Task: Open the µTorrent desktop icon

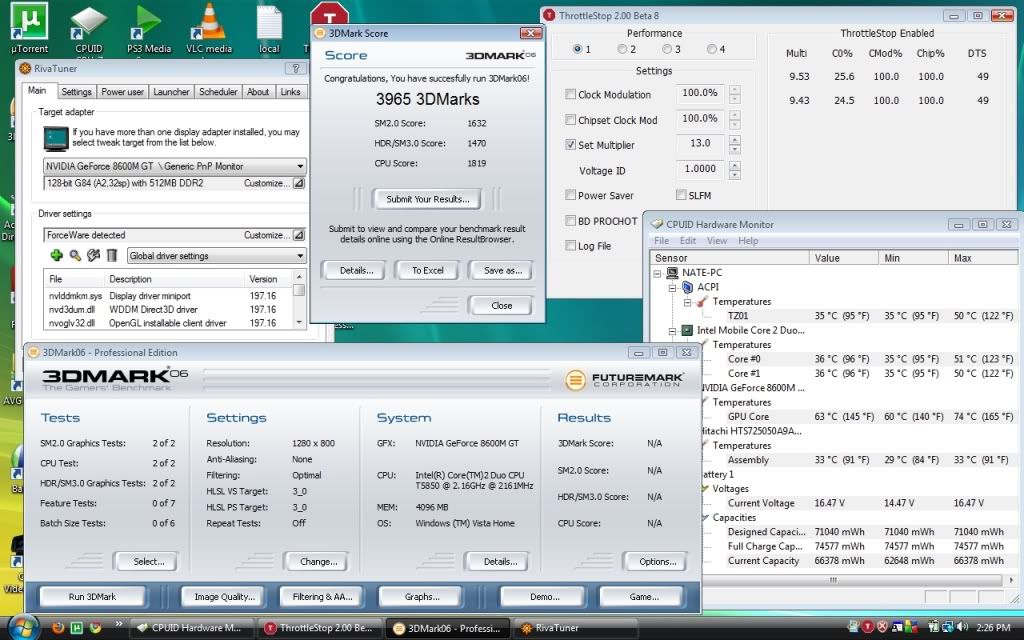Action: coord(29,27)
